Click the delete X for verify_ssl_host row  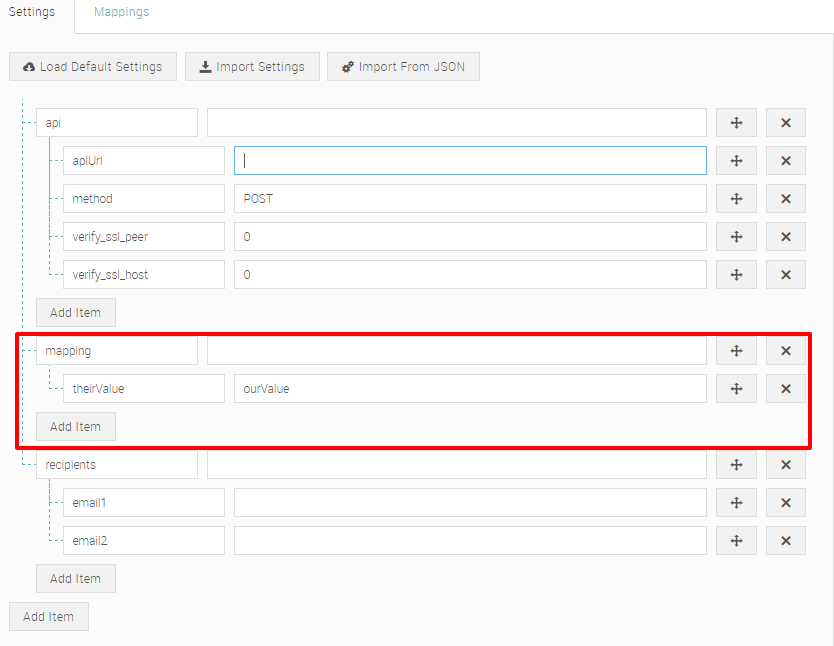pos(785,274)
